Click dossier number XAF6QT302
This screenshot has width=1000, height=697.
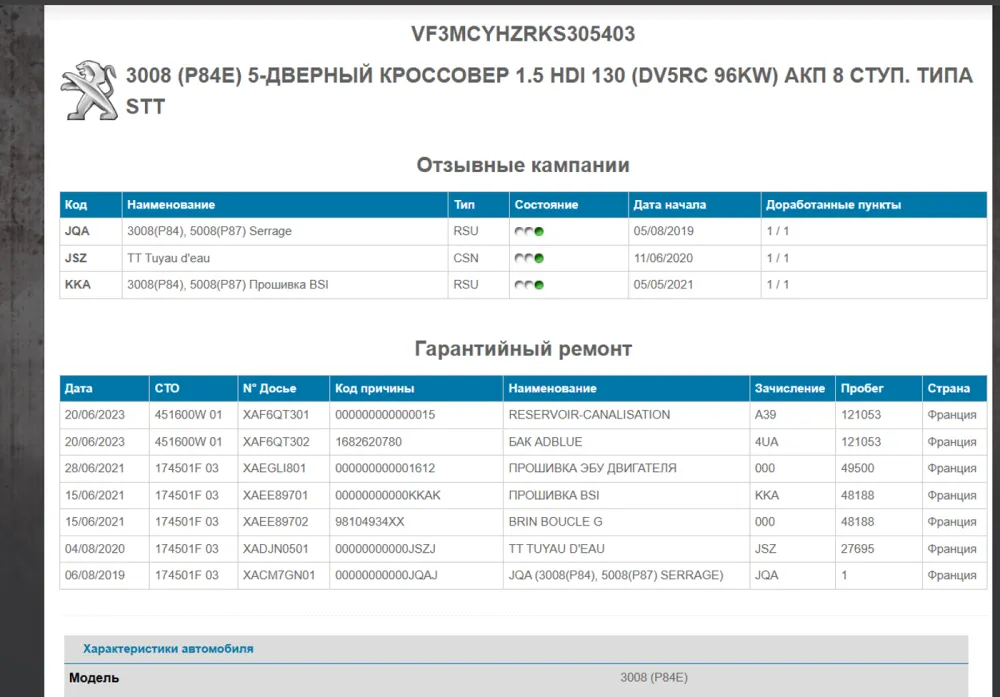pos(276,441)
